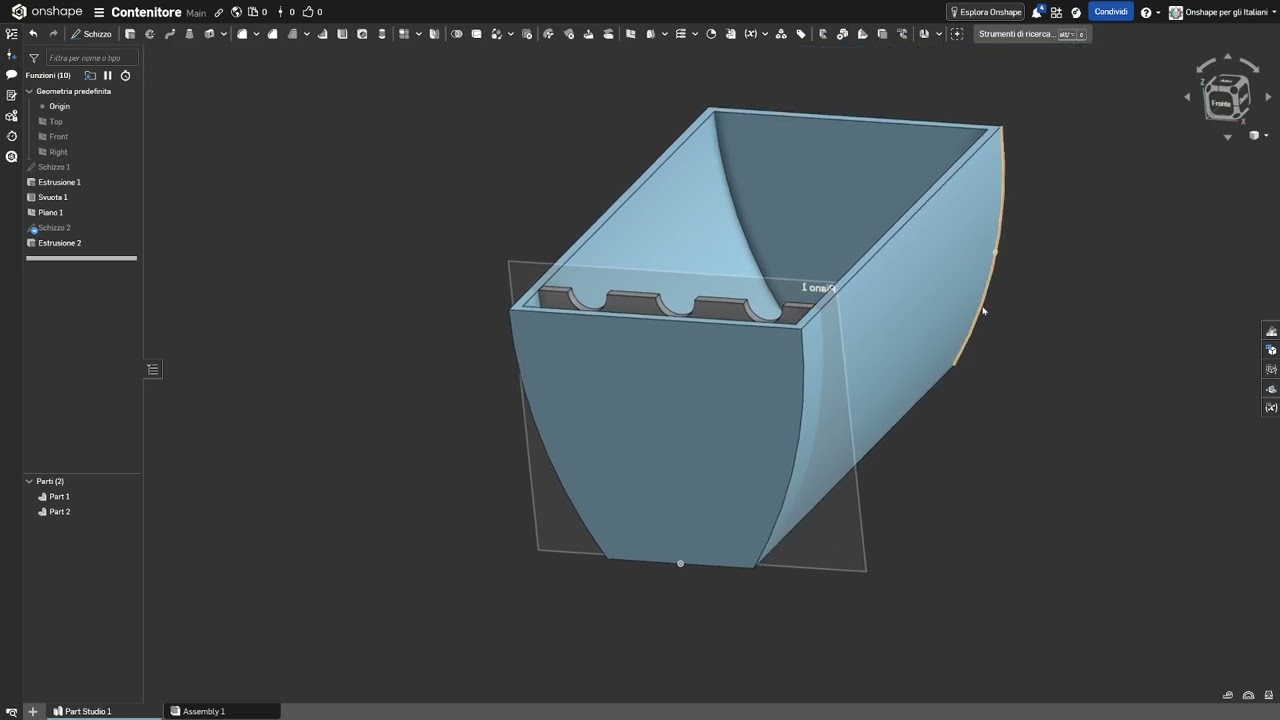Click the add folder icon beside Funzioni
The image size is (1280, 720).
tap(90, 75)
